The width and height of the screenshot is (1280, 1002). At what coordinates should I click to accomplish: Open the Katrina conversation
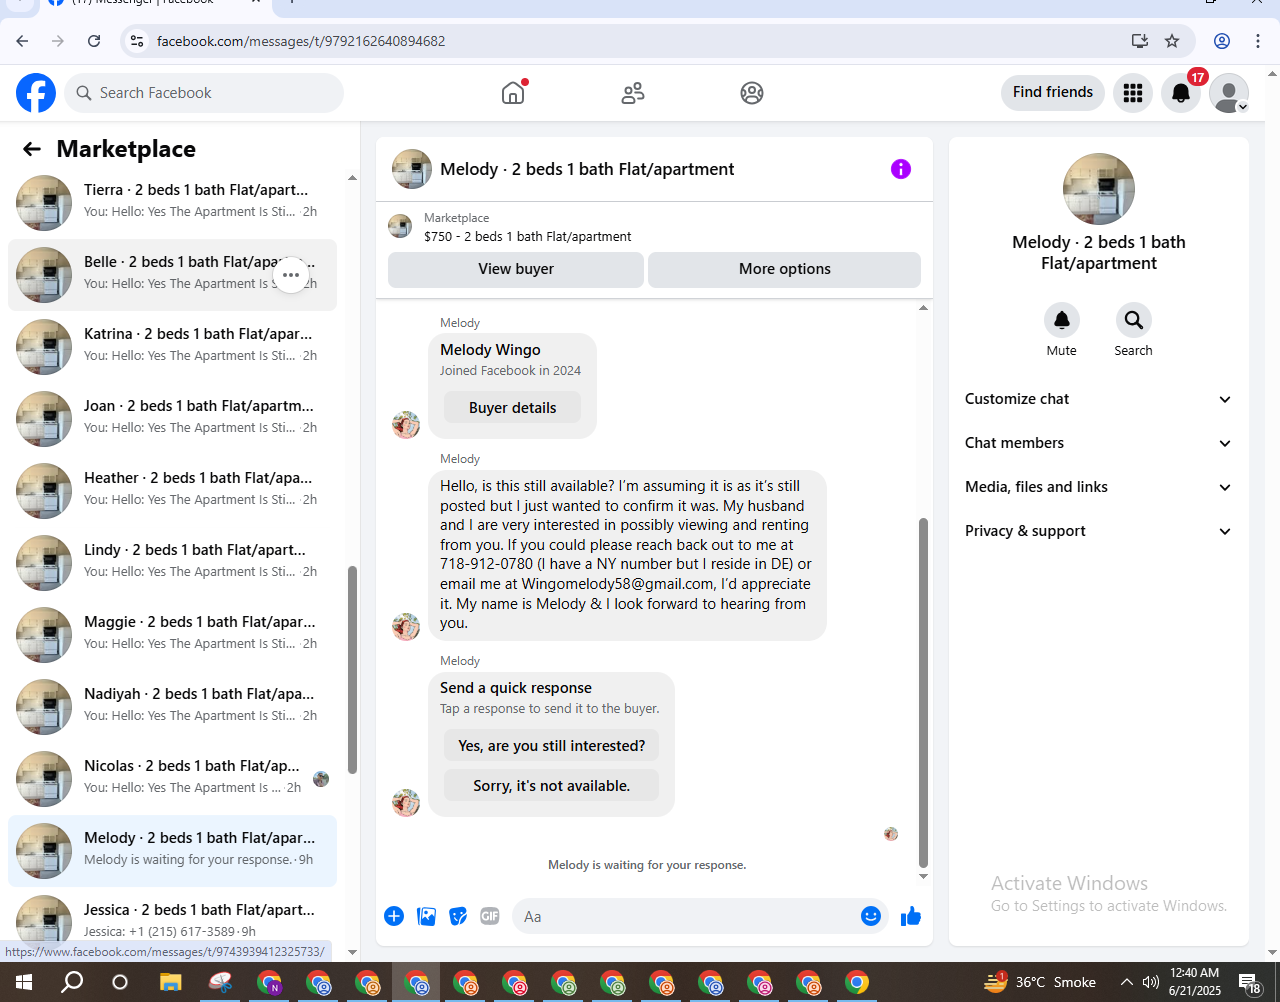[x=172, y=347]
